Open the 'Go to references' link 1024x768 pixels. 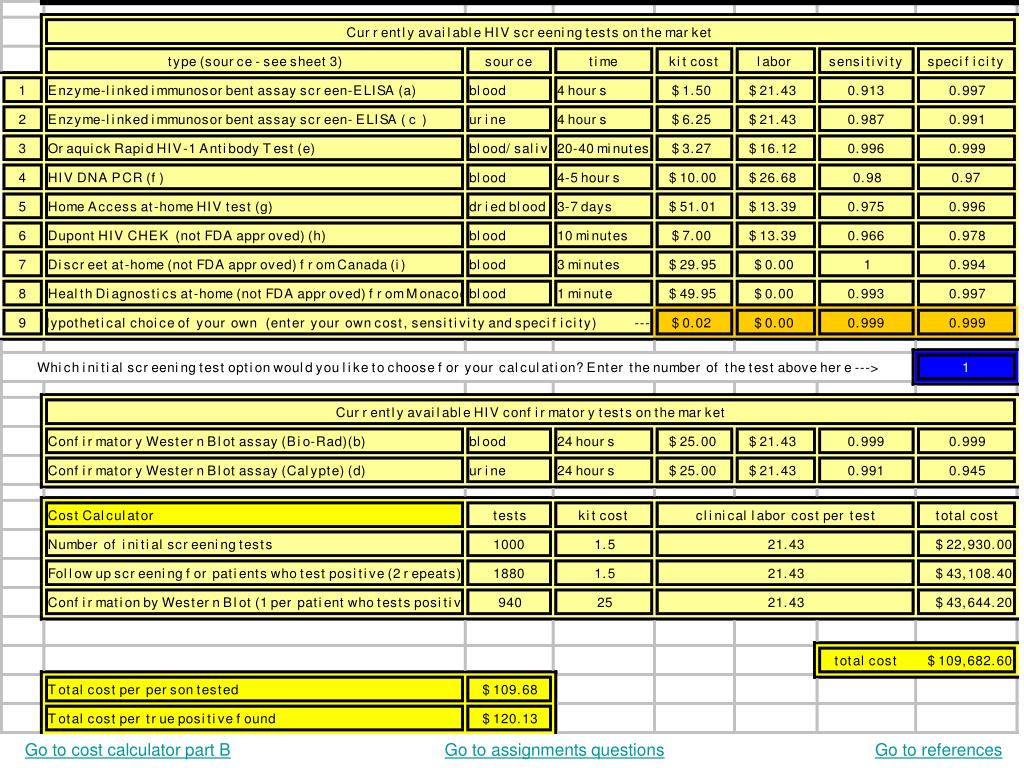(938, 750)
